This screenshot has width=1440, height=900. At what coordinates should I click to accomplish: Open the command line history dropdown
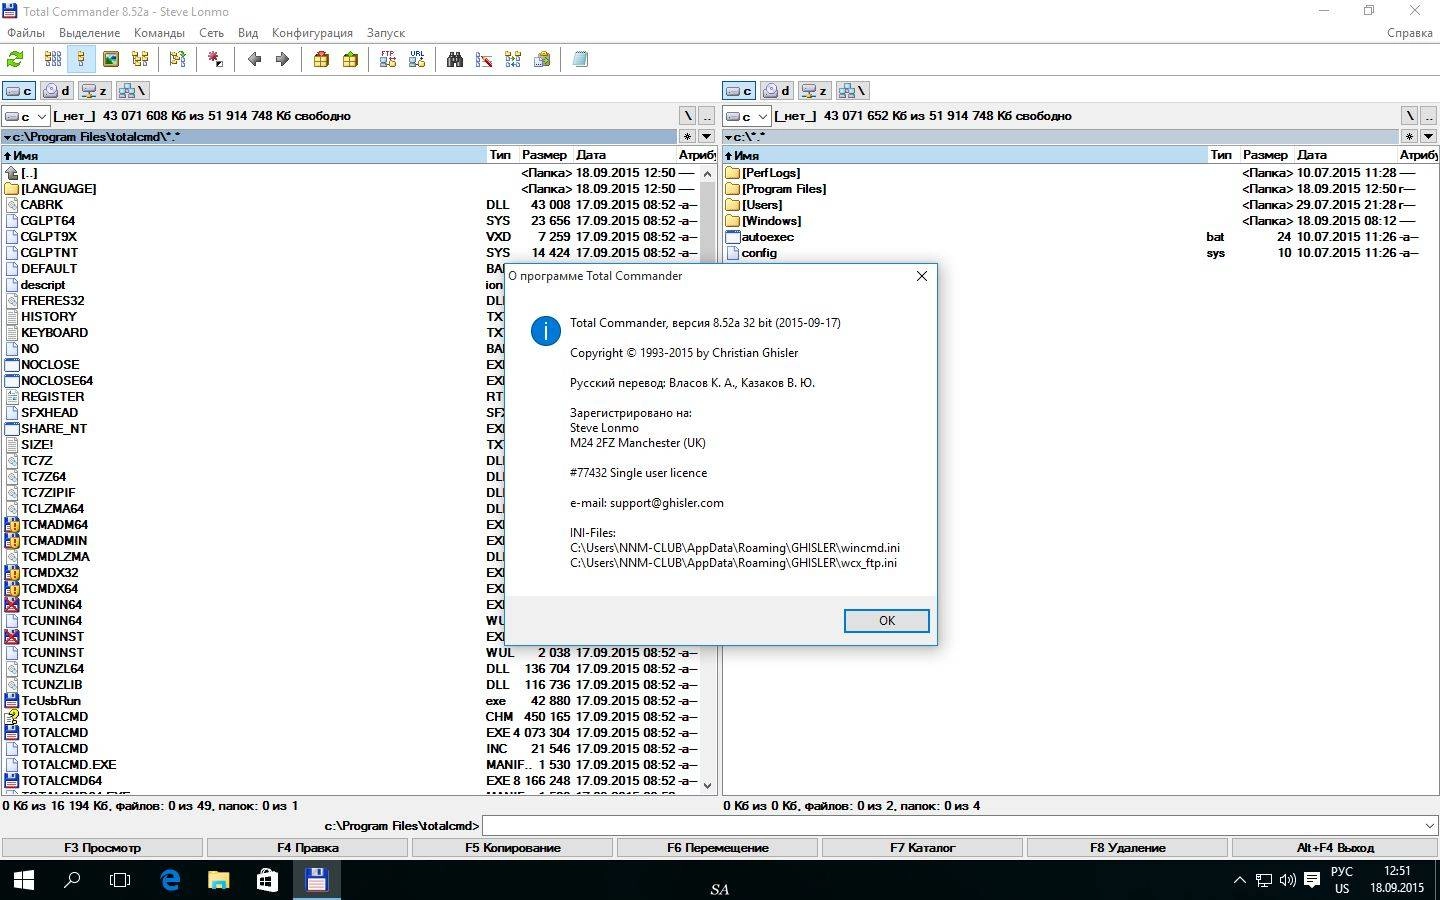pos(1429,826)
